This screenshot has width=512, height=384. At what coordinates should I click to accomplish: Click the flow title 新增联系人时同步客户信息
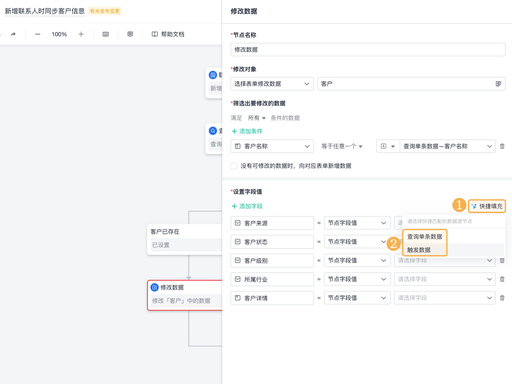[45, 11]
